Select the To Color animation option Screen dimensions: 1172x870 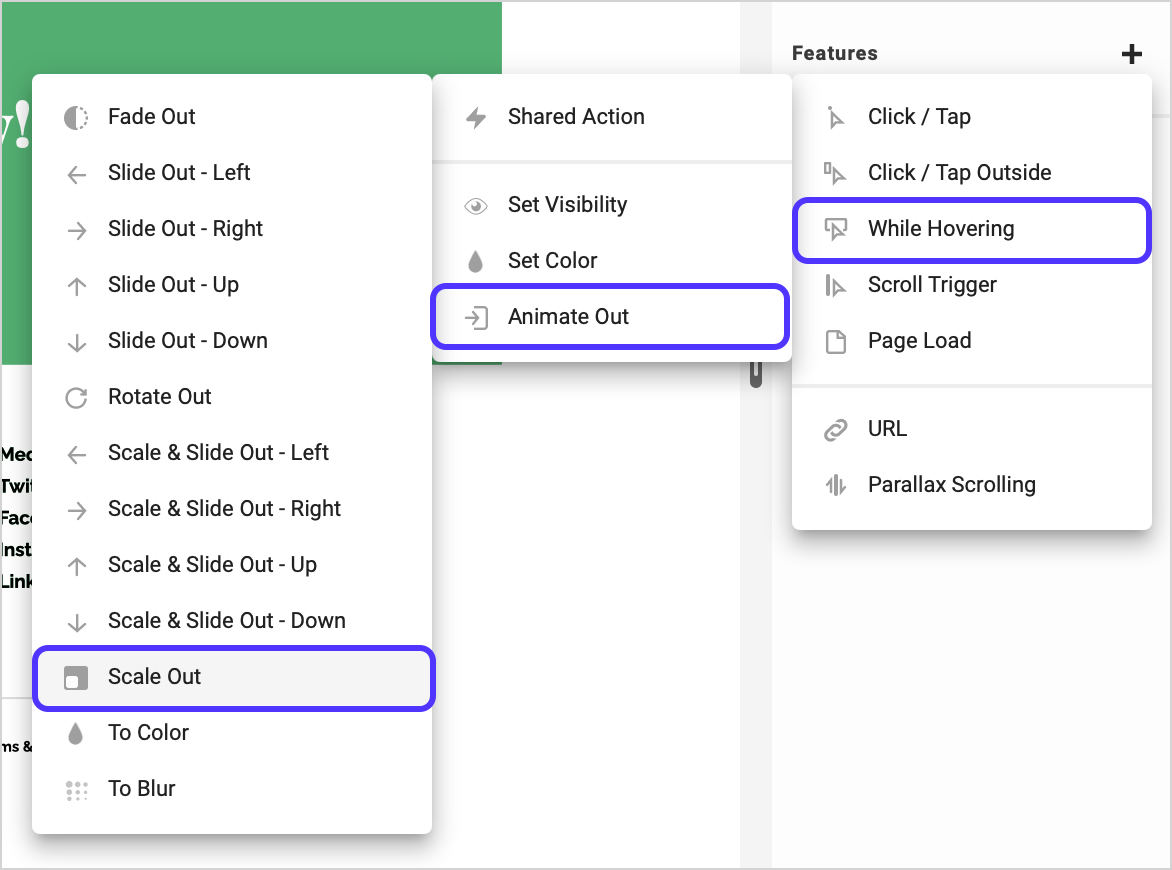(x=148, y=733)
